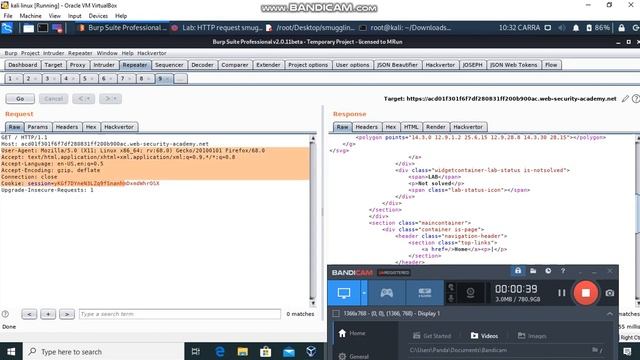Viewport: 640px width, 360px height.
Task: Open the Repeater help question icon
Action: tap(636, 98)
